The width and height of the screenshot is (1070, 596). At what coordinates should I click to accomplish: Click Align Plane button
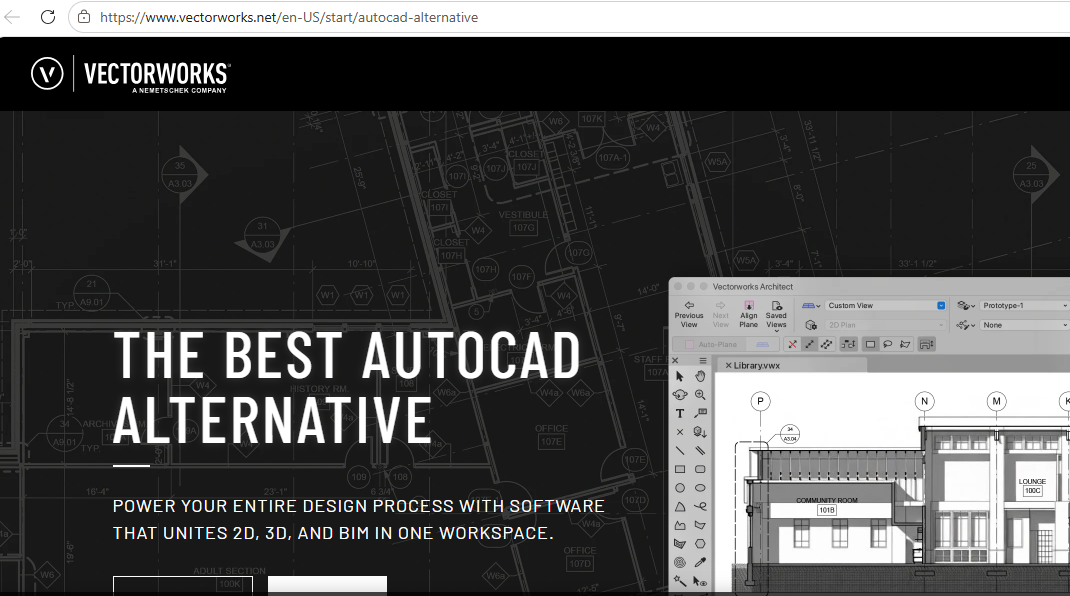(x=749, y=315)
